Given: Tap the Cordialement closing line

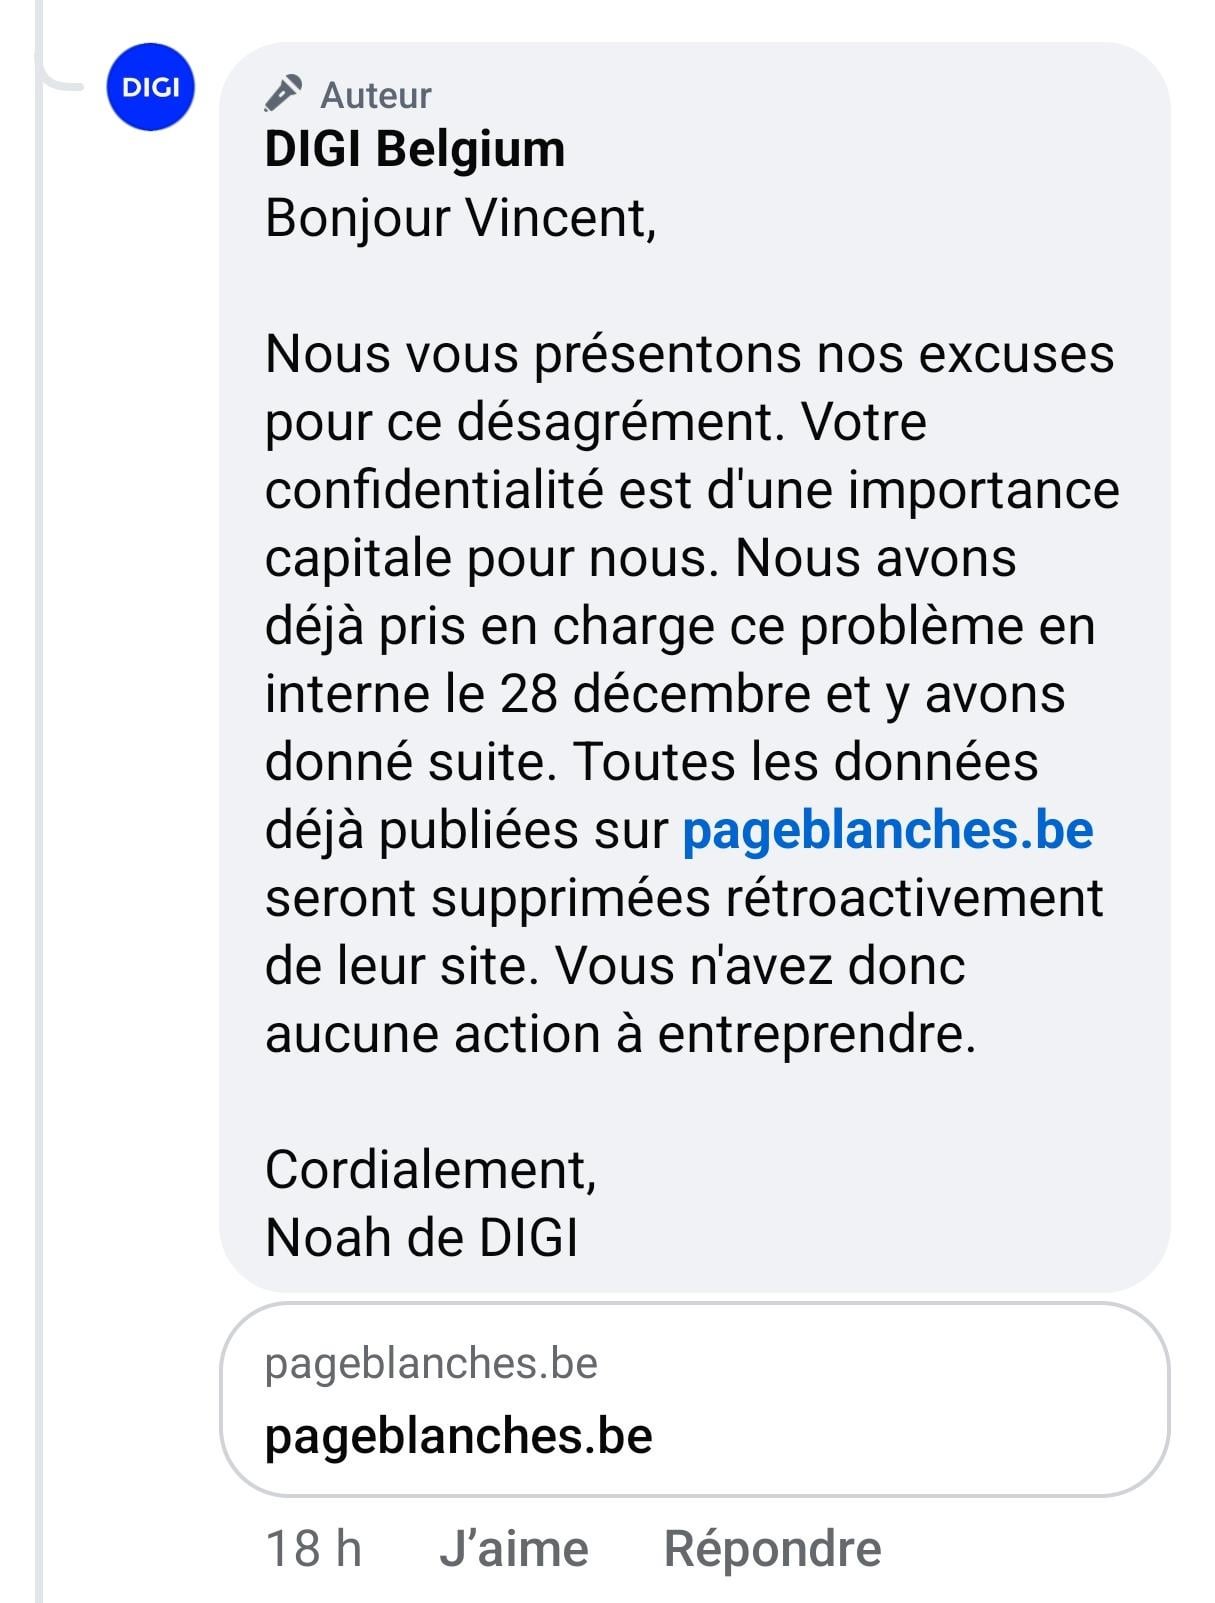Looking at the screenshot, I should [x=431, y=1169].
